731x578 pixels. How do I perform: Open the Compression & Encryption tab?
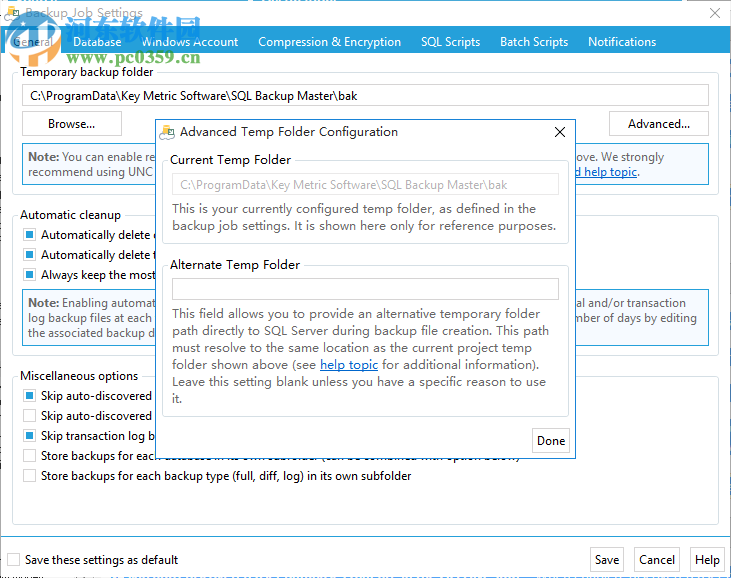[x=330, y=42]
